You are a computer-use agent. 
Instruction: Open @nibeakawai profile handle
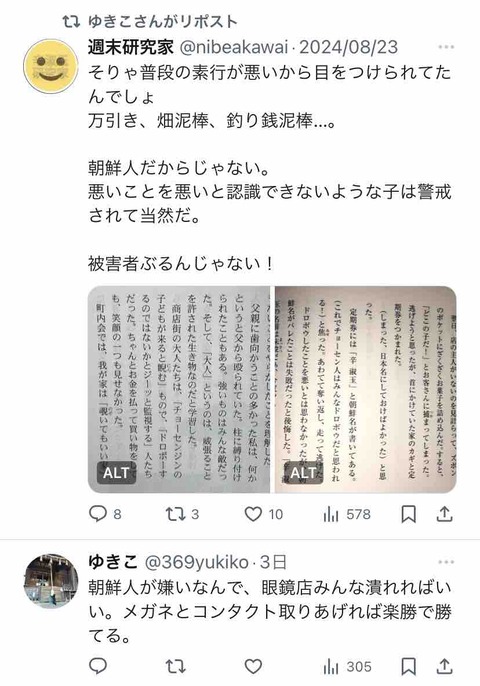[x=234, y=47]
